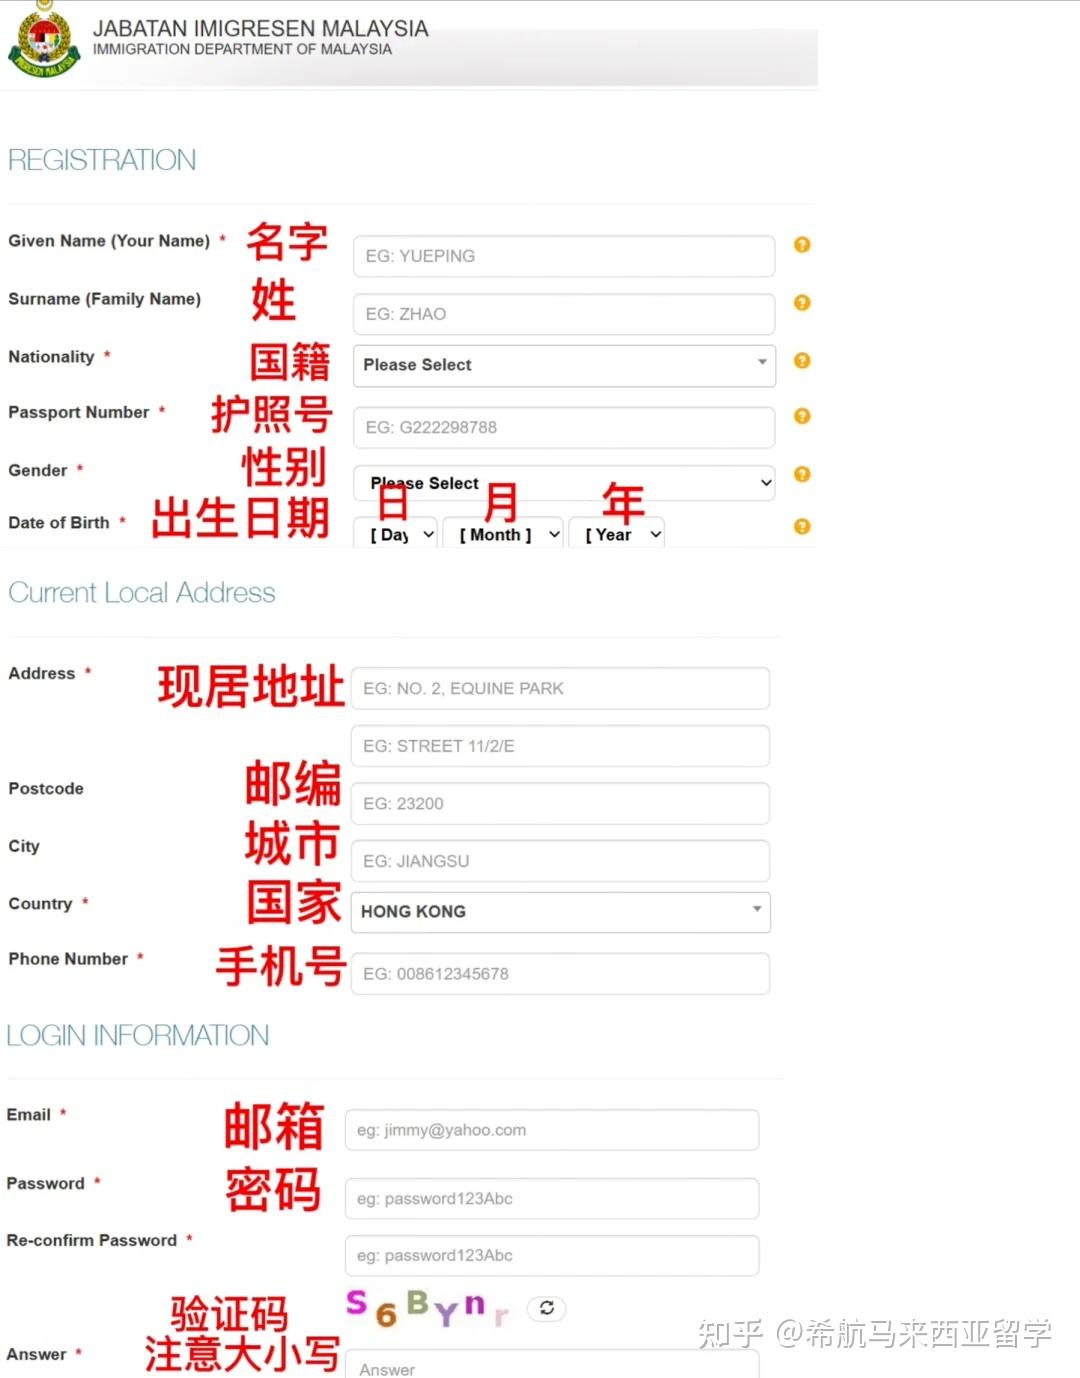Click the Date of Birth help icon

click(x=801, y=526)
